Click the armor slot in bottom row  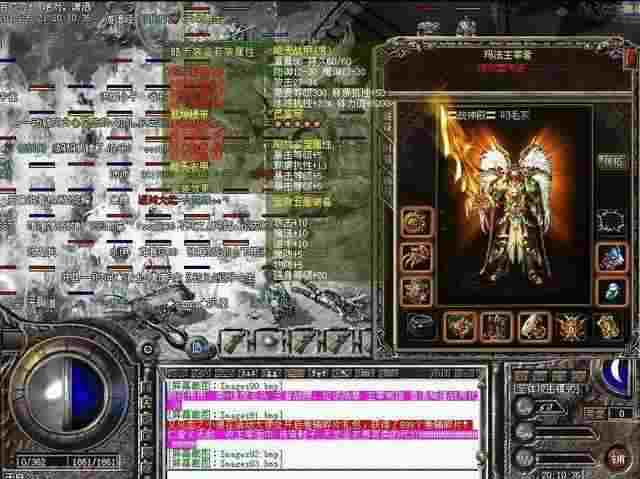point(496,326)
